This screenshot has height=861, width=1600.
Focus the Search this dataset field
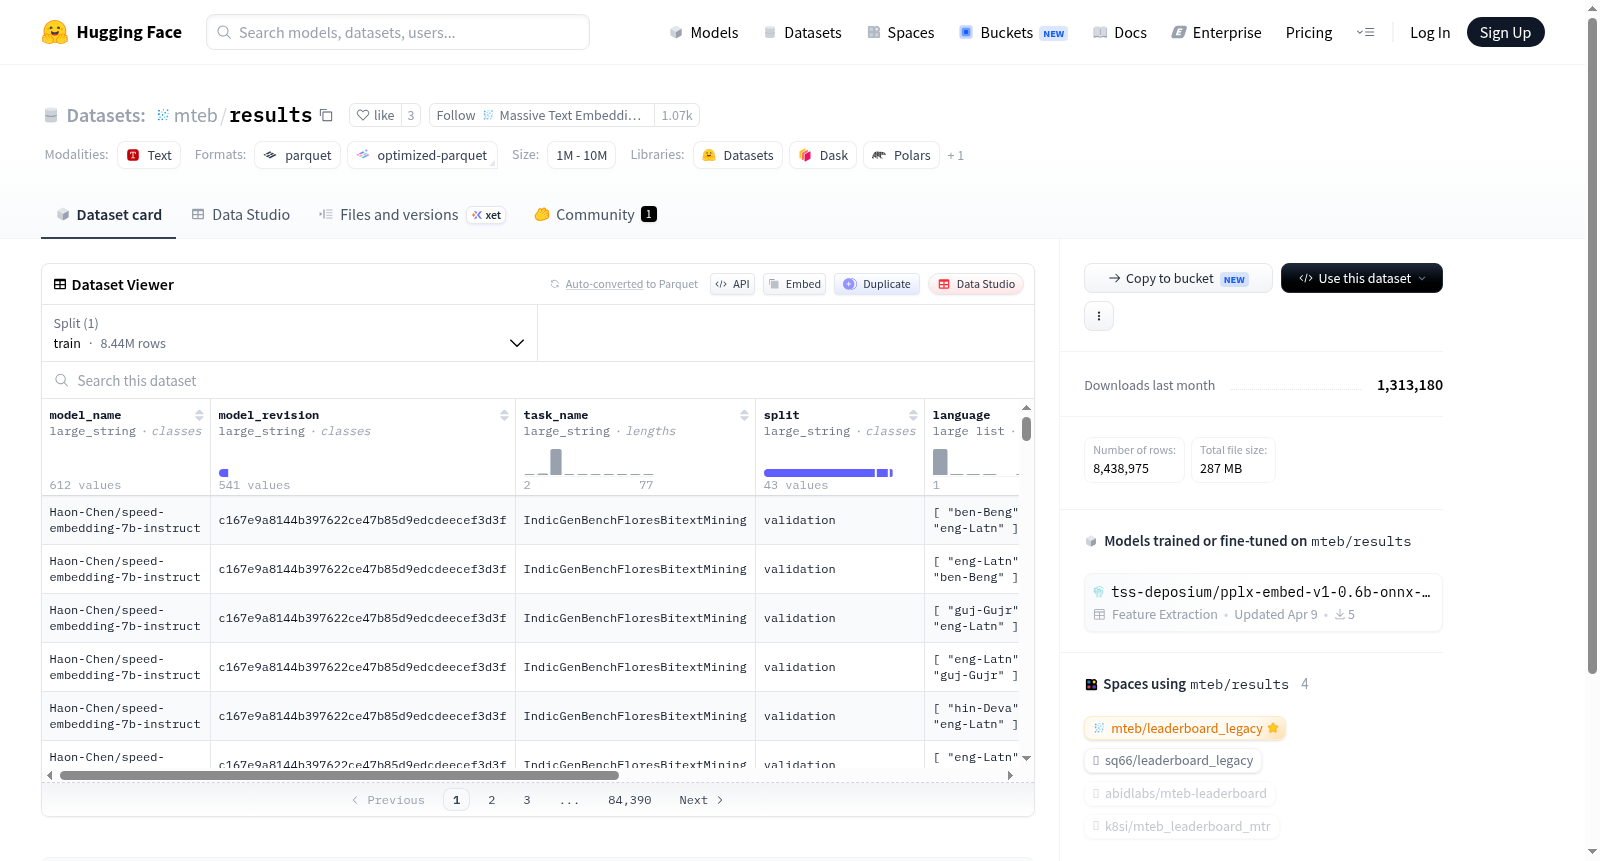(x=538, y=380)
